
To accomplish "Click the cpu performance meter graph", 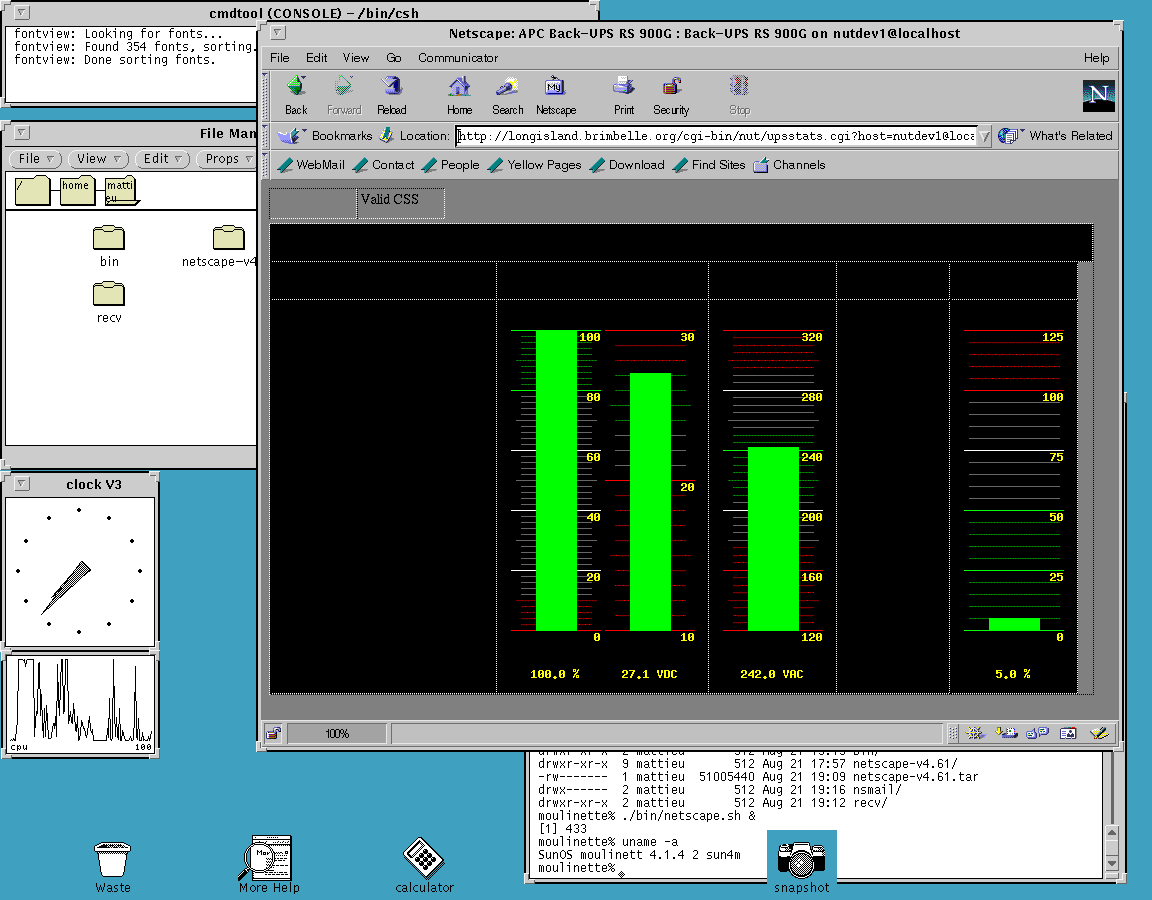I will 81,704.
